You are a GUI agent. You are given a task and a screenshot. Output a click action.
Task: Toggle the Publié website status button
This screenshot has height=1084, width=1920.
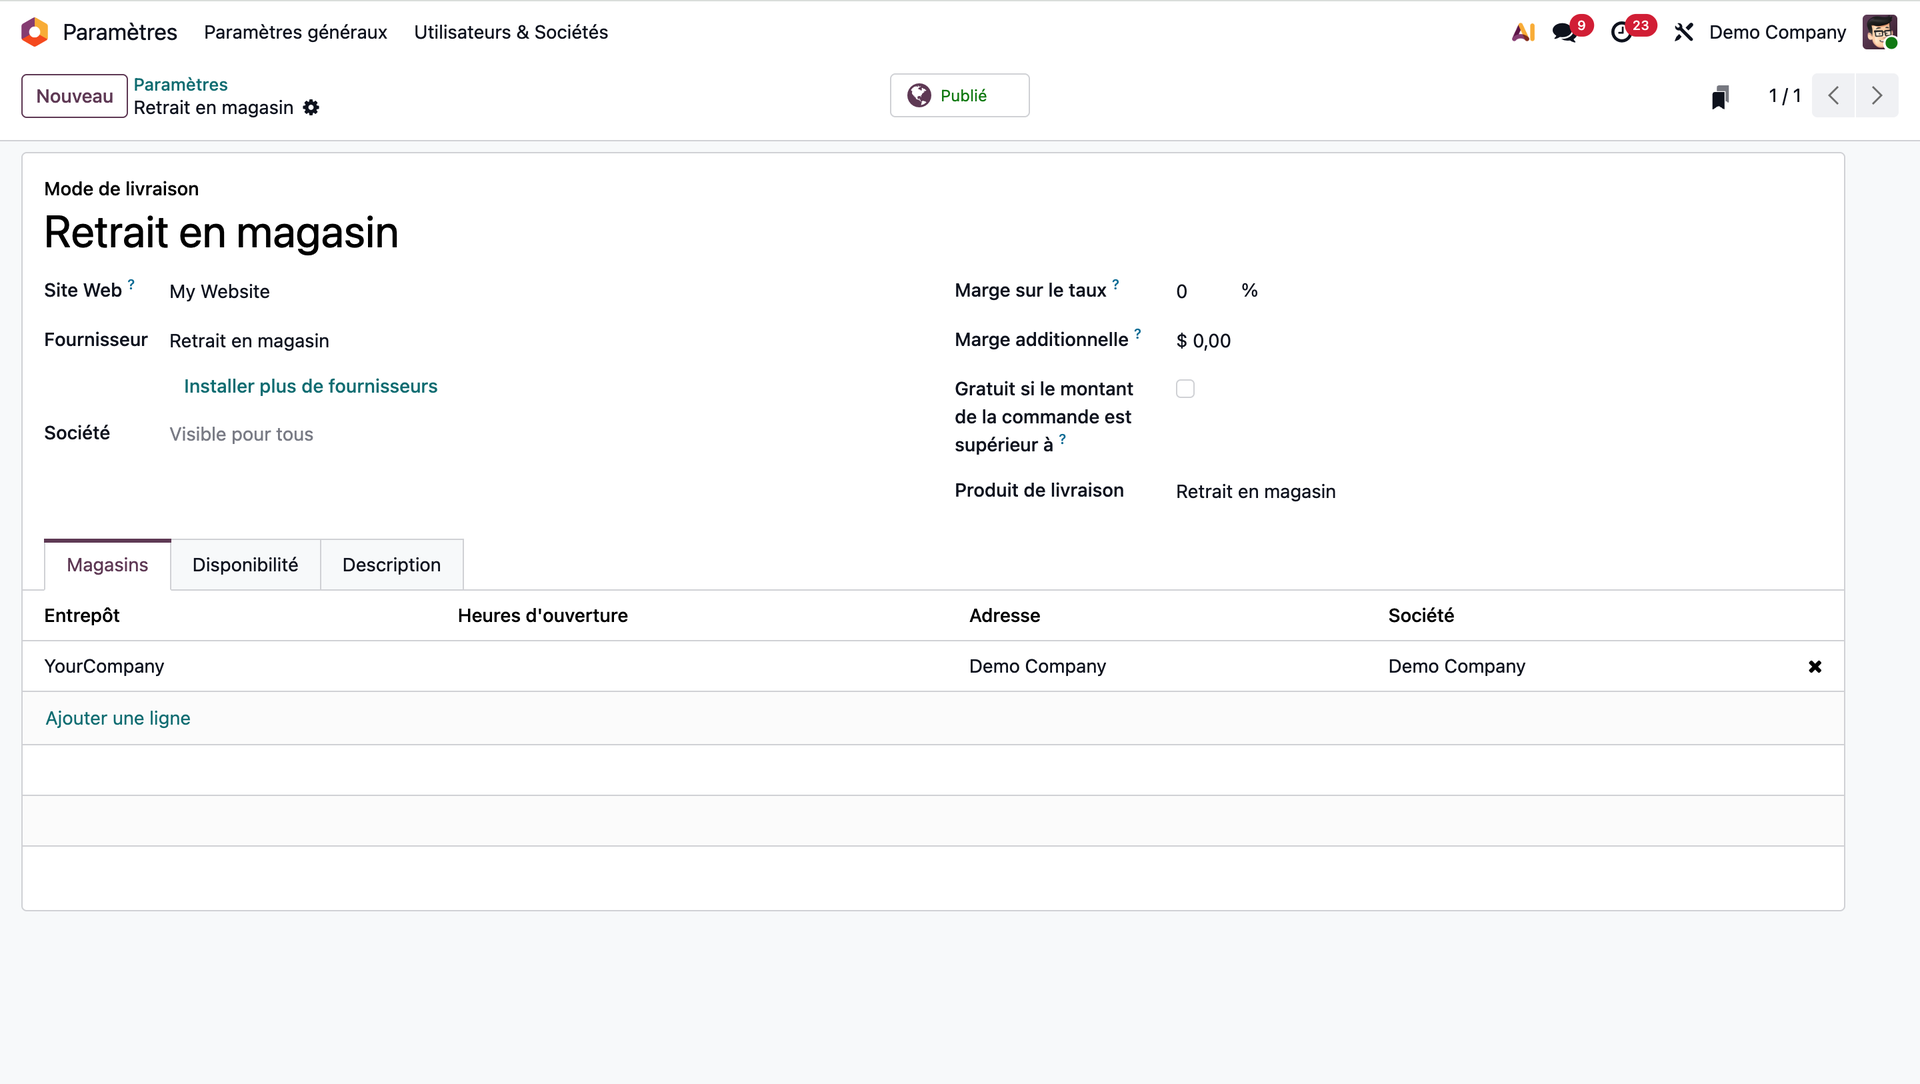click(959, 96)
